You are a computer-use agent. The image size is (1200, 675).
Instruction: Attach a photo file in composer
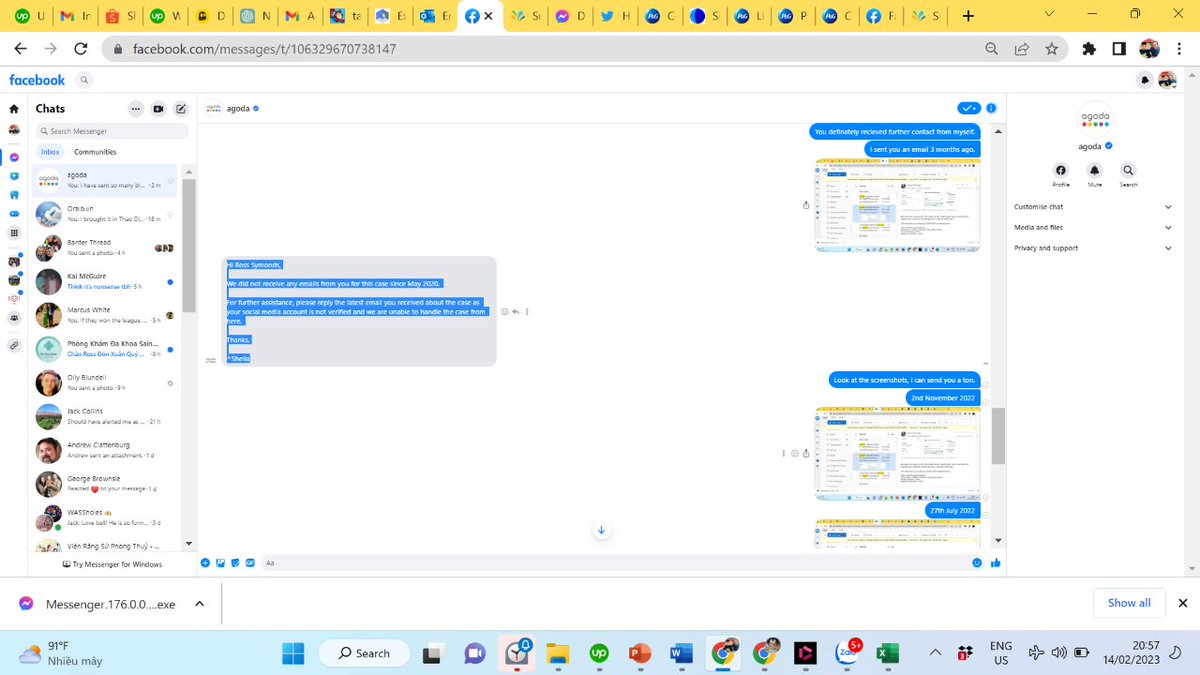click(x=220, y=563)
